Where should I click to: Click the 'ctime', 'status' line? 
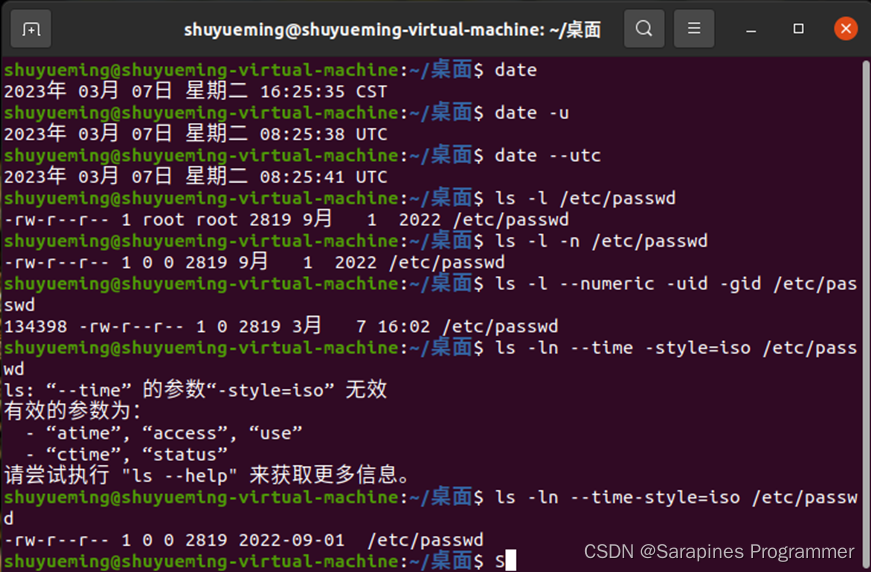126,454
